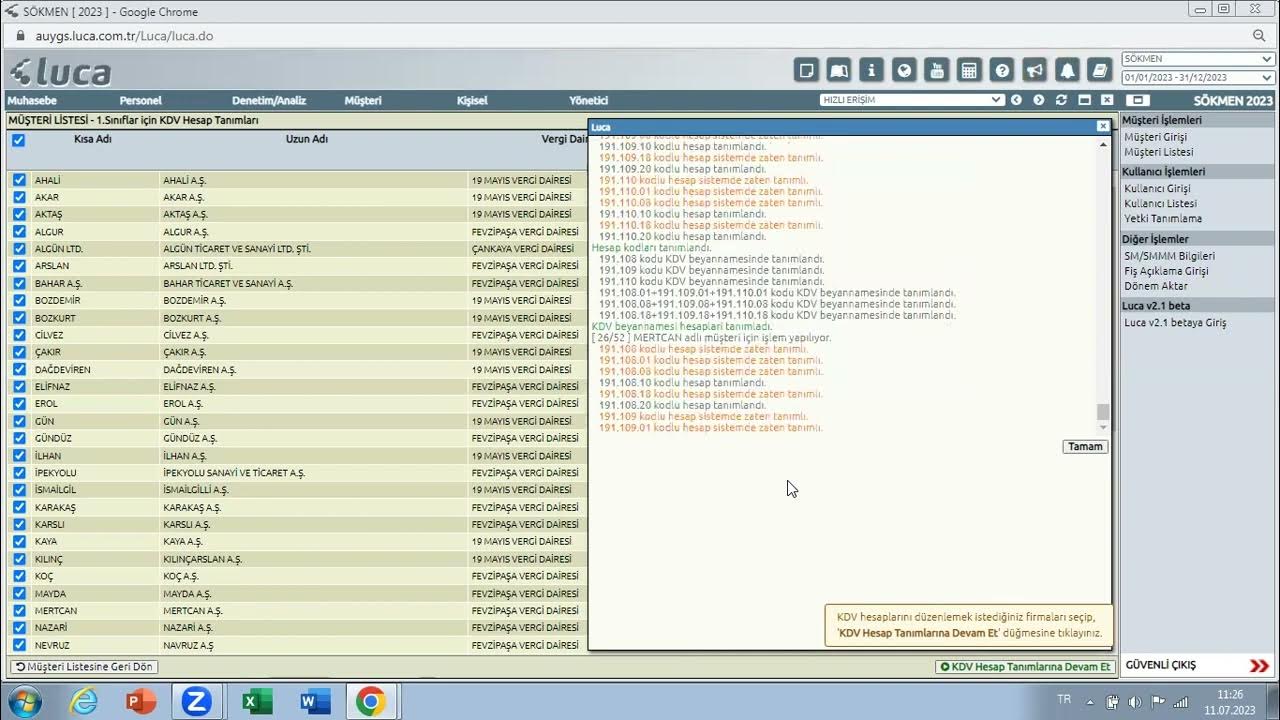Click scroll-up arrow in Luca dialog log

point(1103,144)
